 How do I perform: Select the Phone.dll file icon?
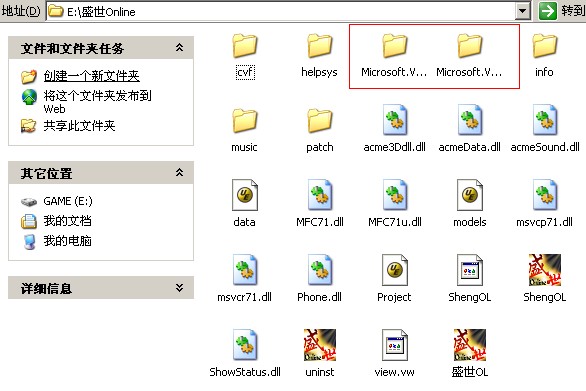pyautogui.click(x=320, y=270)
